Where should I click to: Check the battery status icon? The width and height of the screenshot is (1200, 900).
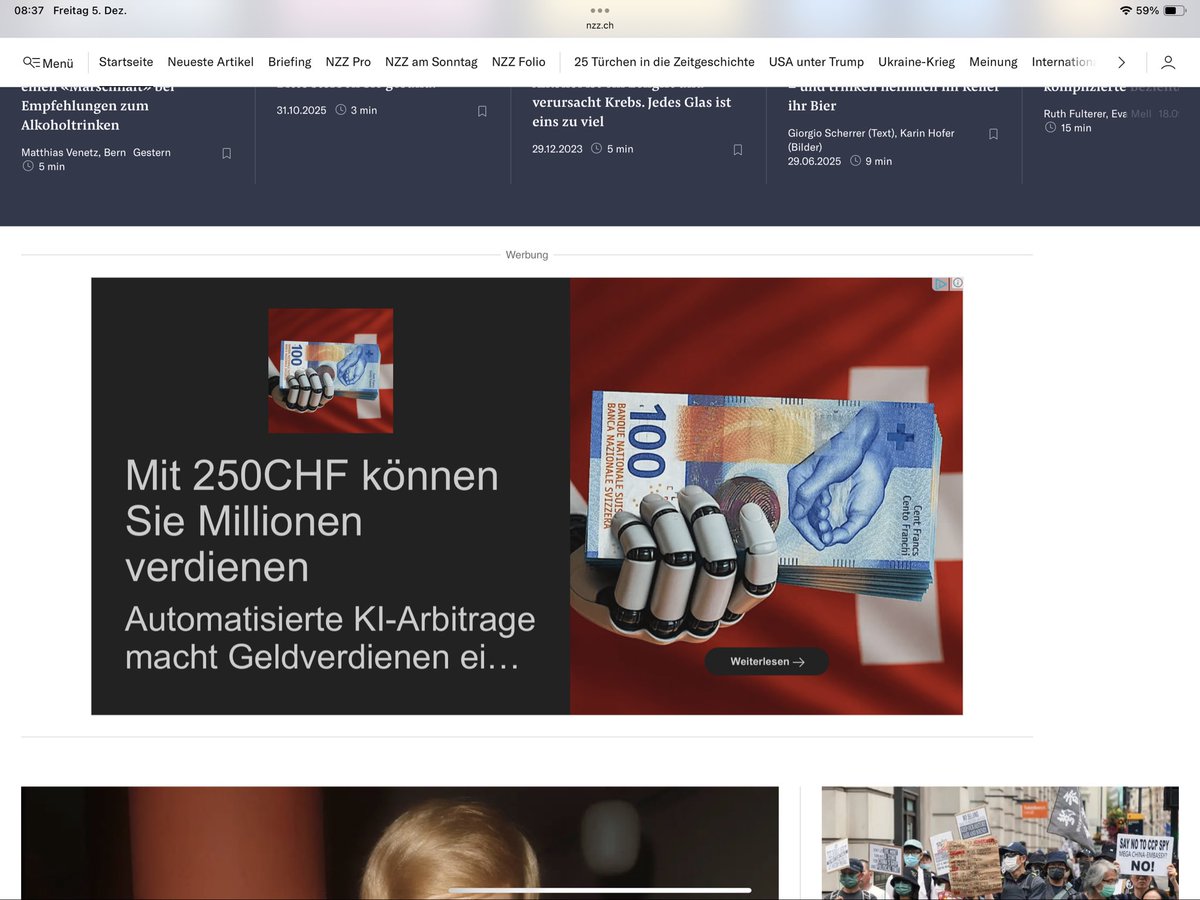(x=1175, y=10)
